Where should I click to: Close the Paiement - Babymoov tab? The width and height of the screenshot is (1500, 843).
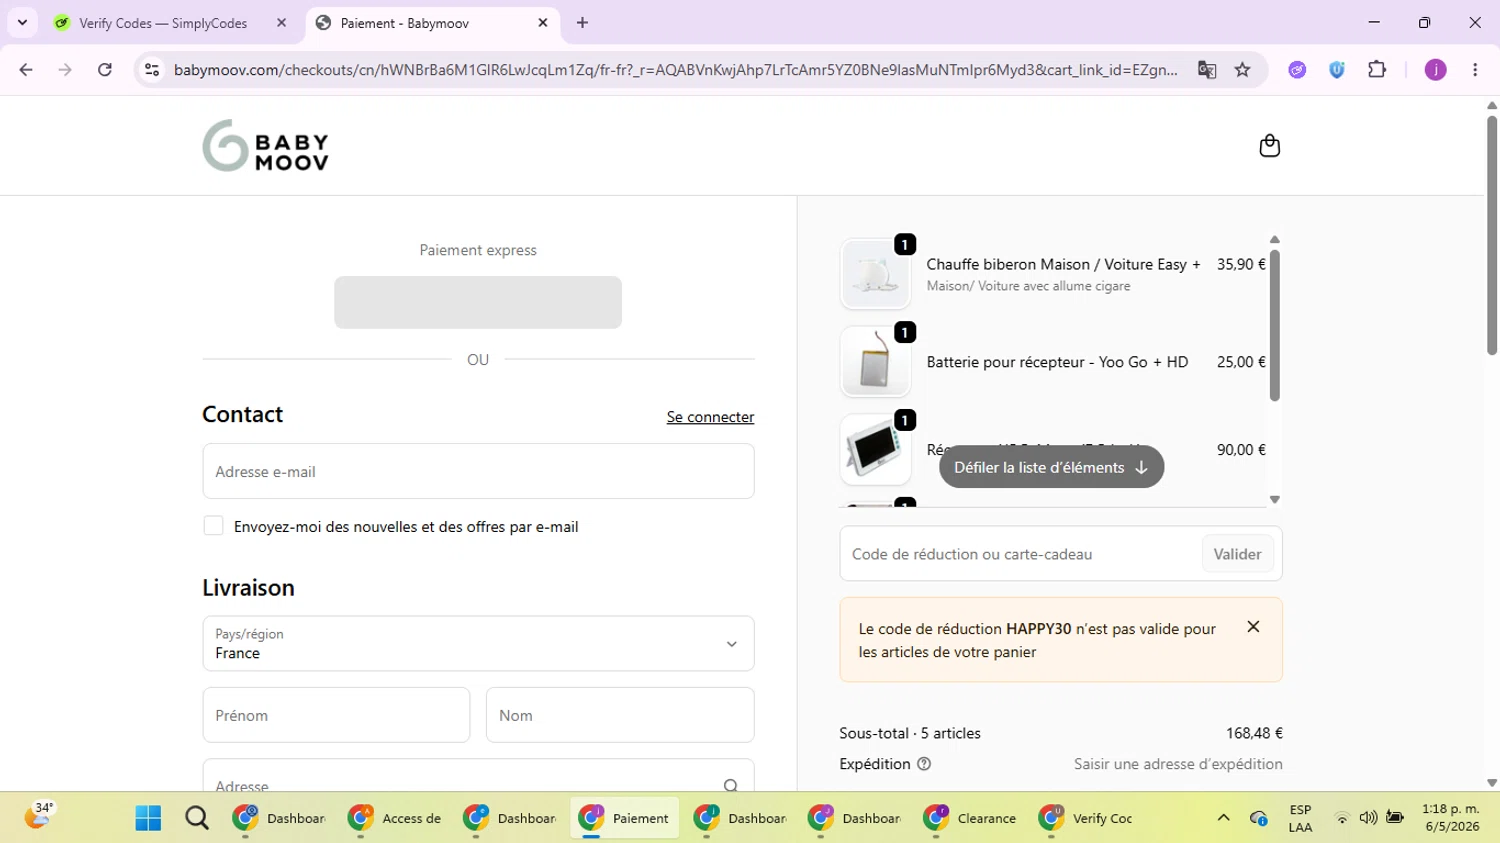543,23
